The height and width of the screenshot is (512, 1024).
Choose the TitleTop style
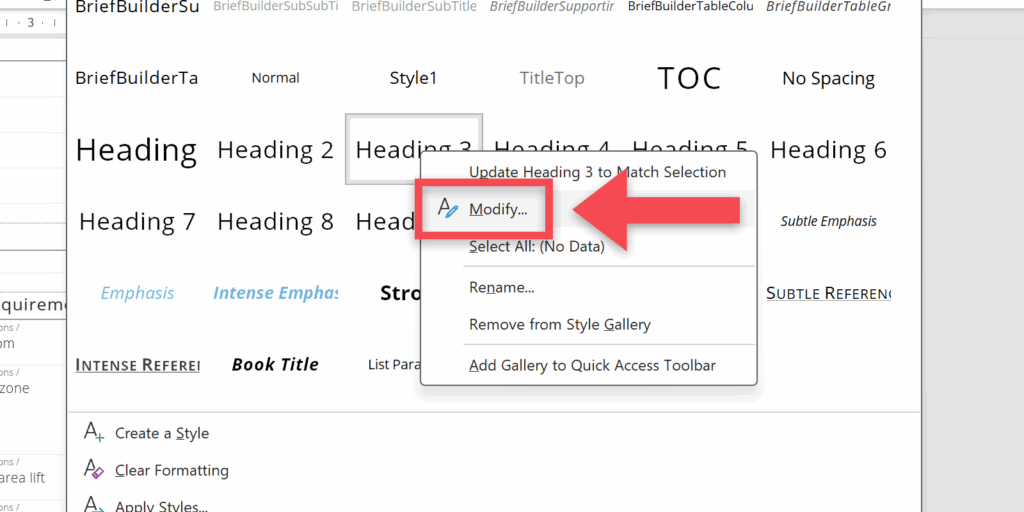pos(552,78)
